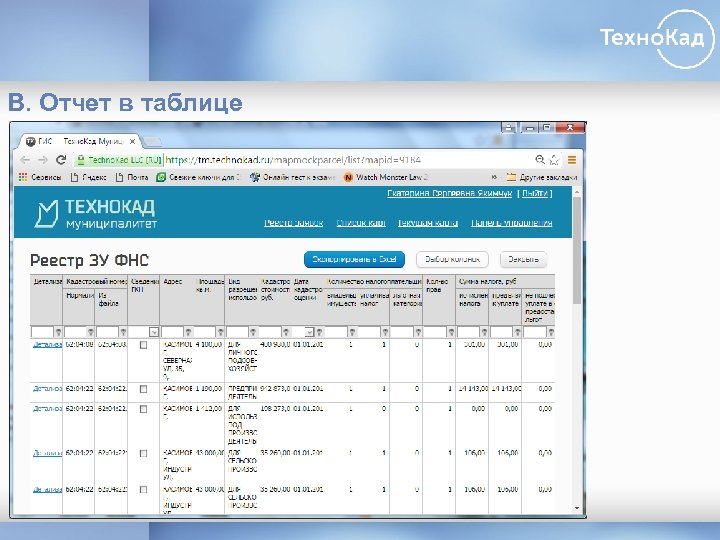This screenshot has width=720, height=540.
Task: Open the Сервисы apps shortcut
Action: pyautogui.click(x=40, y=177)
